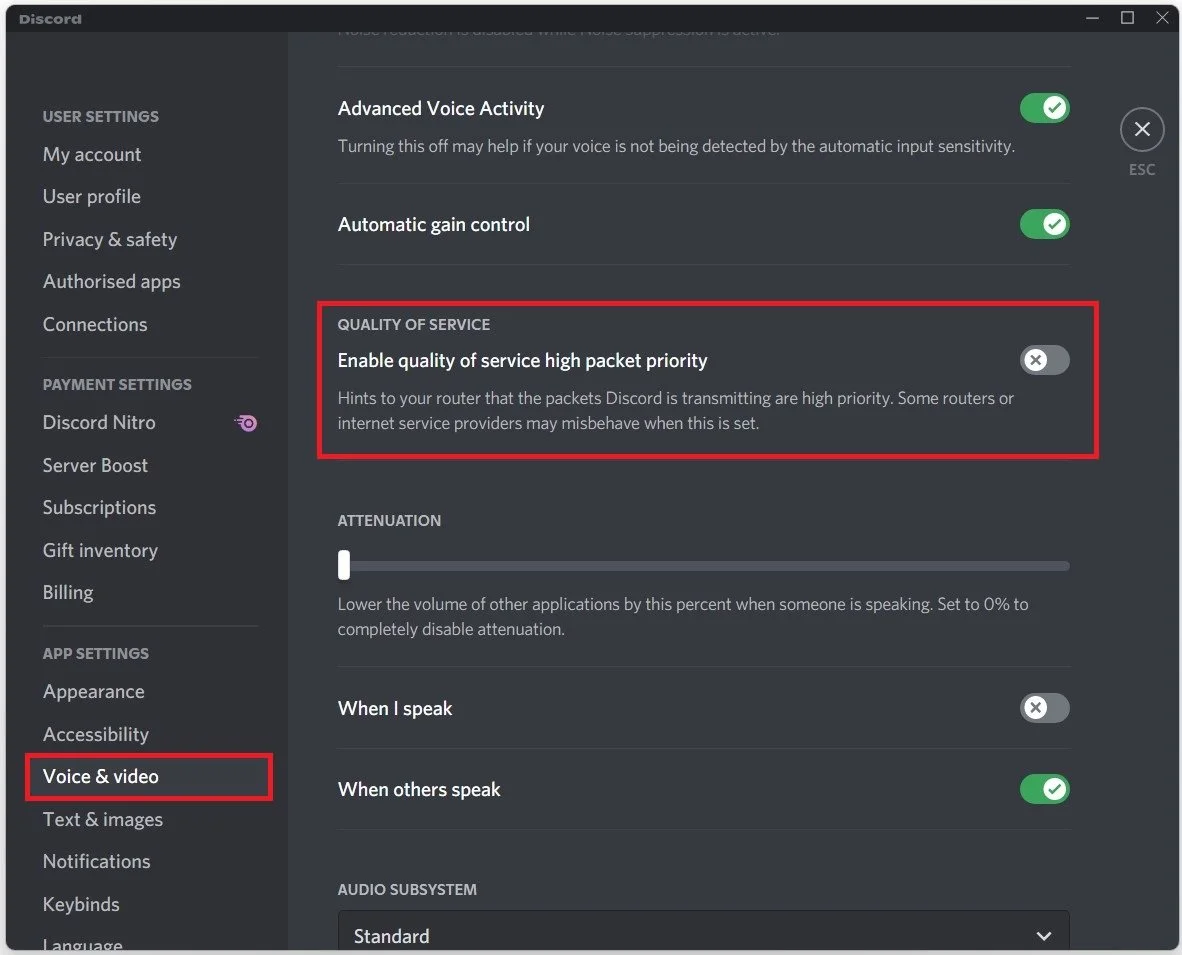The height and width of the screenshot is (955, 1182).
Task: Maximize the Discord window
Action: [x=1127, y=17]
